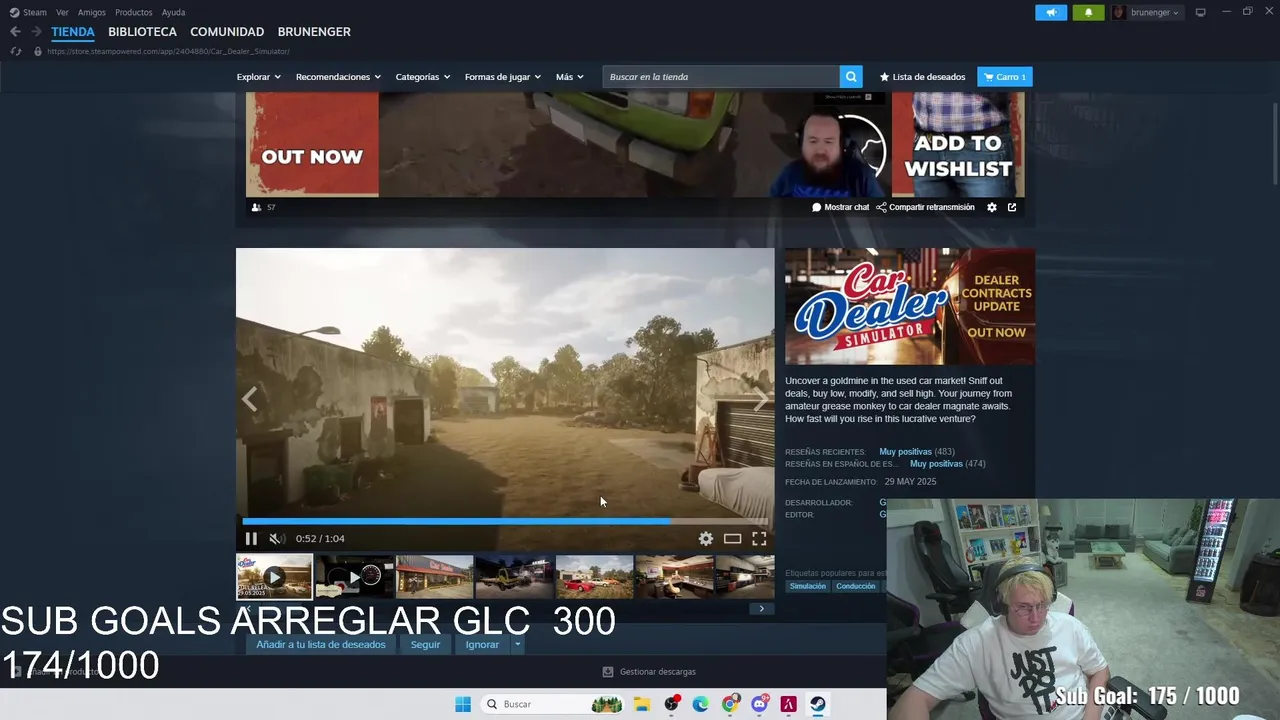Open the announcements megaphone button
Image resolution: width=1280 pixels, height=720 pixels.
point(1051,12)
